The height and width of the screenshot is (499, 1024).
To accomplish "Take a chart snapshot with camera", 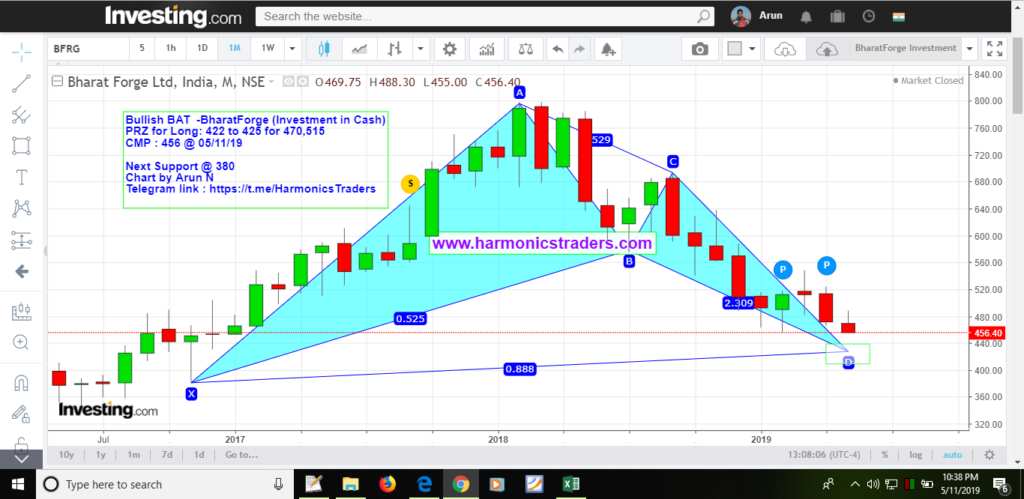I will pos(700,49).
